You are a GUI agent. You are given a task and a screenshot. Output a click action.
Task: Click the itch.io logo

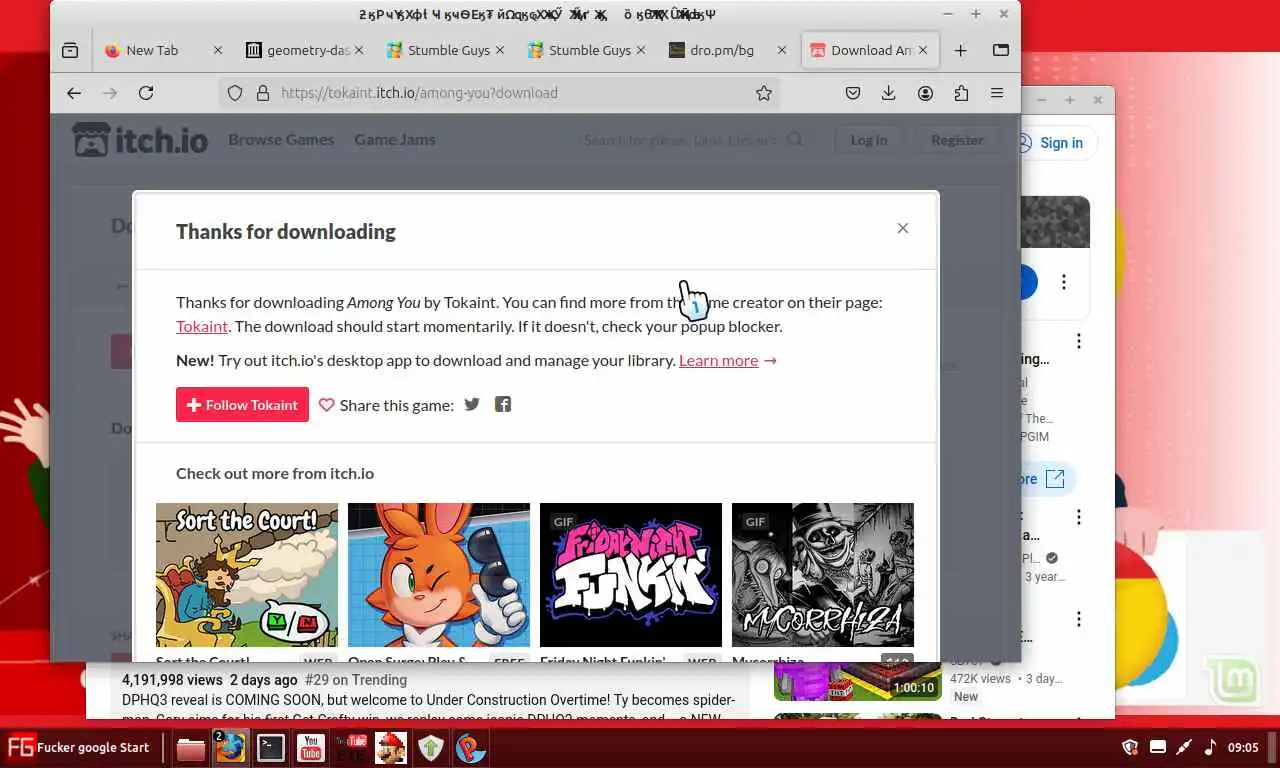tap(140, 140)
